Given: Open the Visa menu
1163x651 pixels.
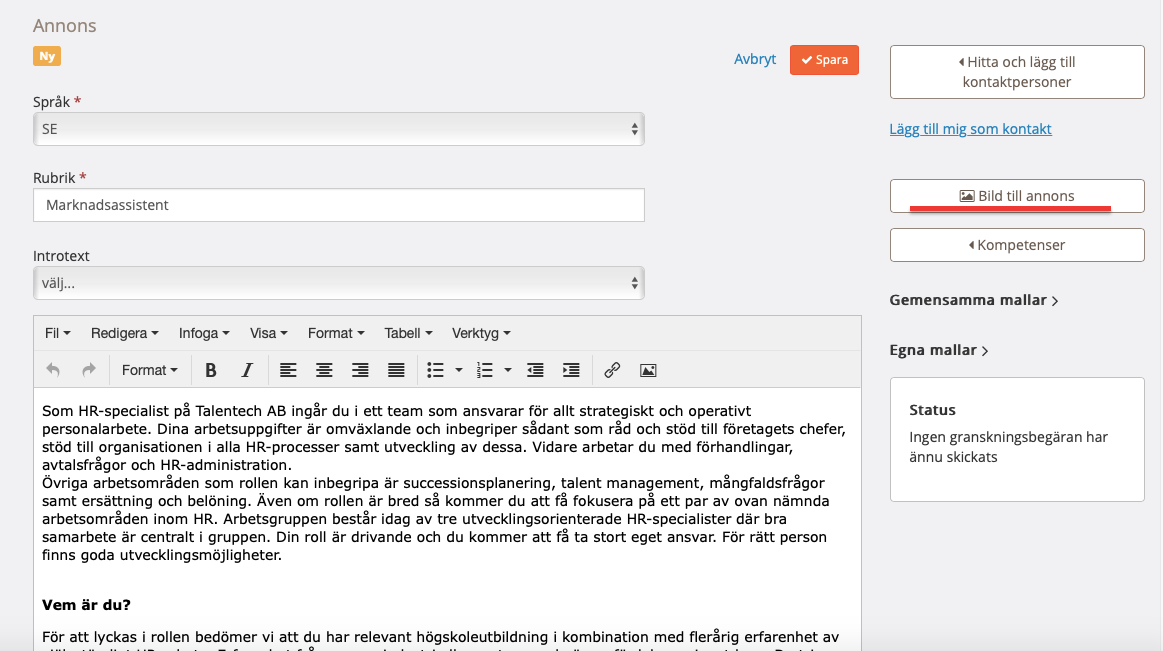Looking at the screenshot, I should (268, 333).
